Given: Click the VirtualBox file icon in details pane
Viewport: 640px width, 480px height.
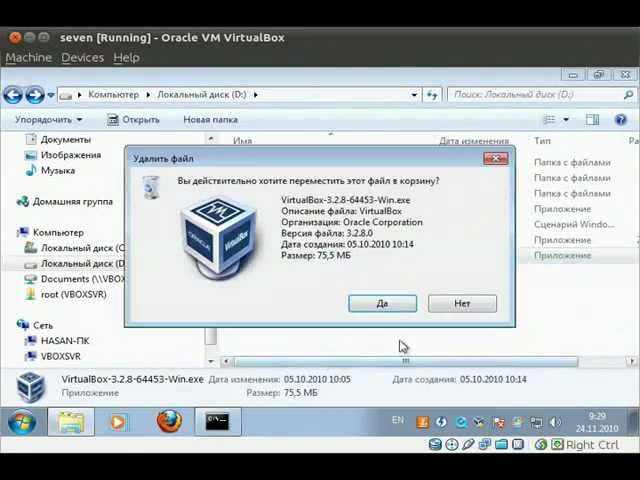Looking at the screenshot, I should [31, 387].
